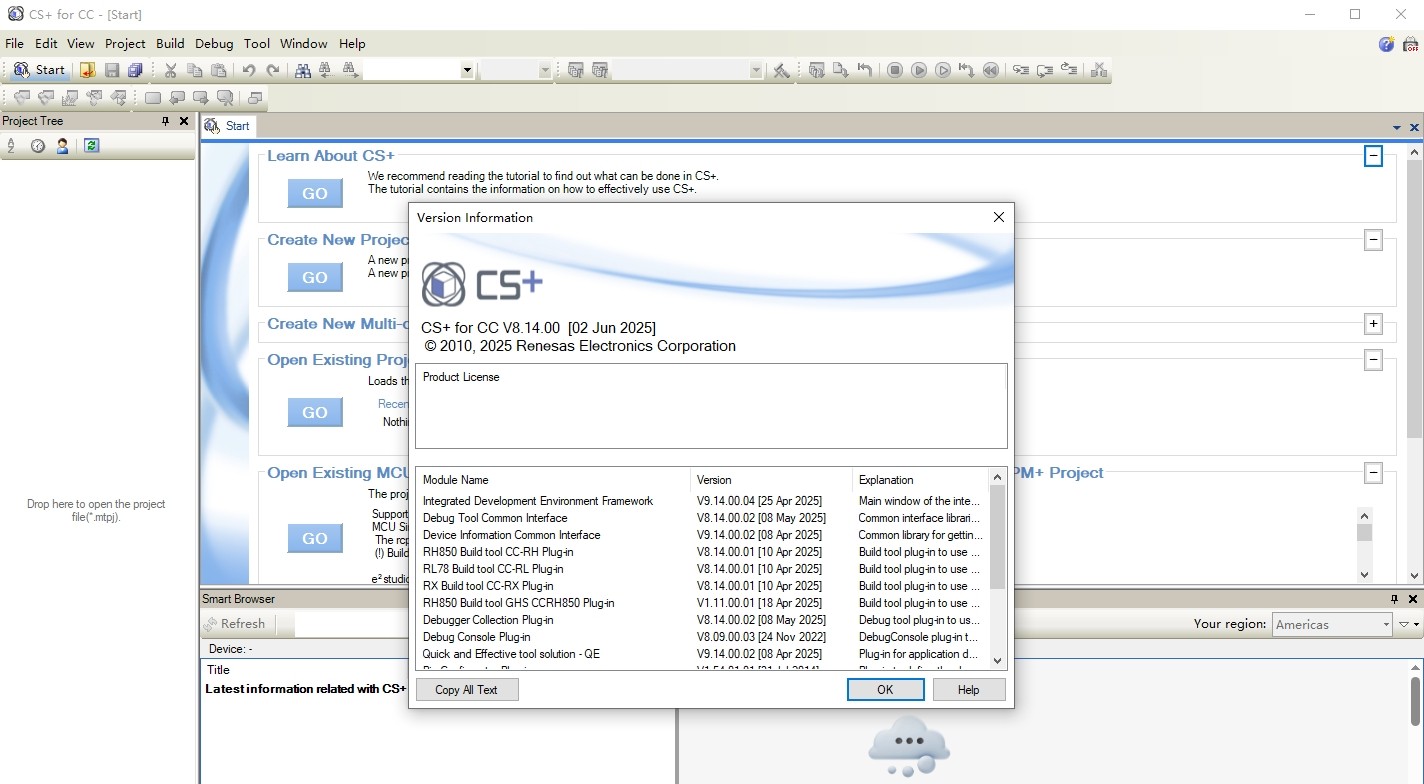1424x784 pixels.
Task: Toggle the Smart Browser panel pin
Action: [1395, 599]
